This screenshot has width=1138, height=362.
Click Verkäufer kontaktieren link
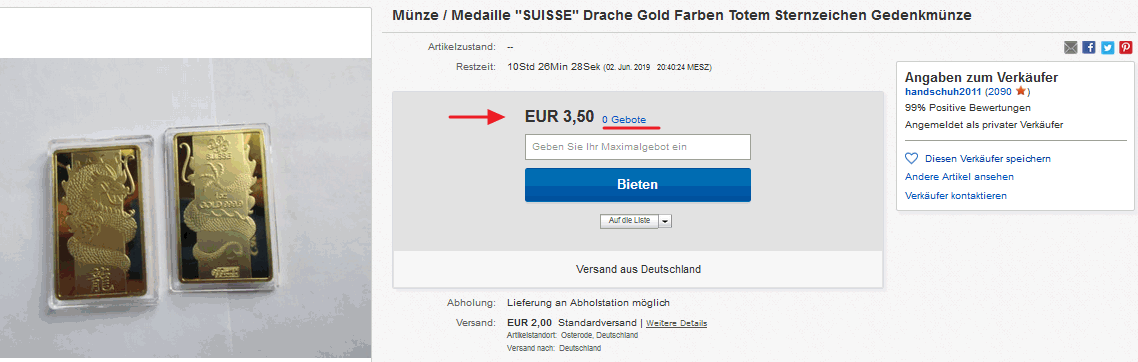pos(956,195)
